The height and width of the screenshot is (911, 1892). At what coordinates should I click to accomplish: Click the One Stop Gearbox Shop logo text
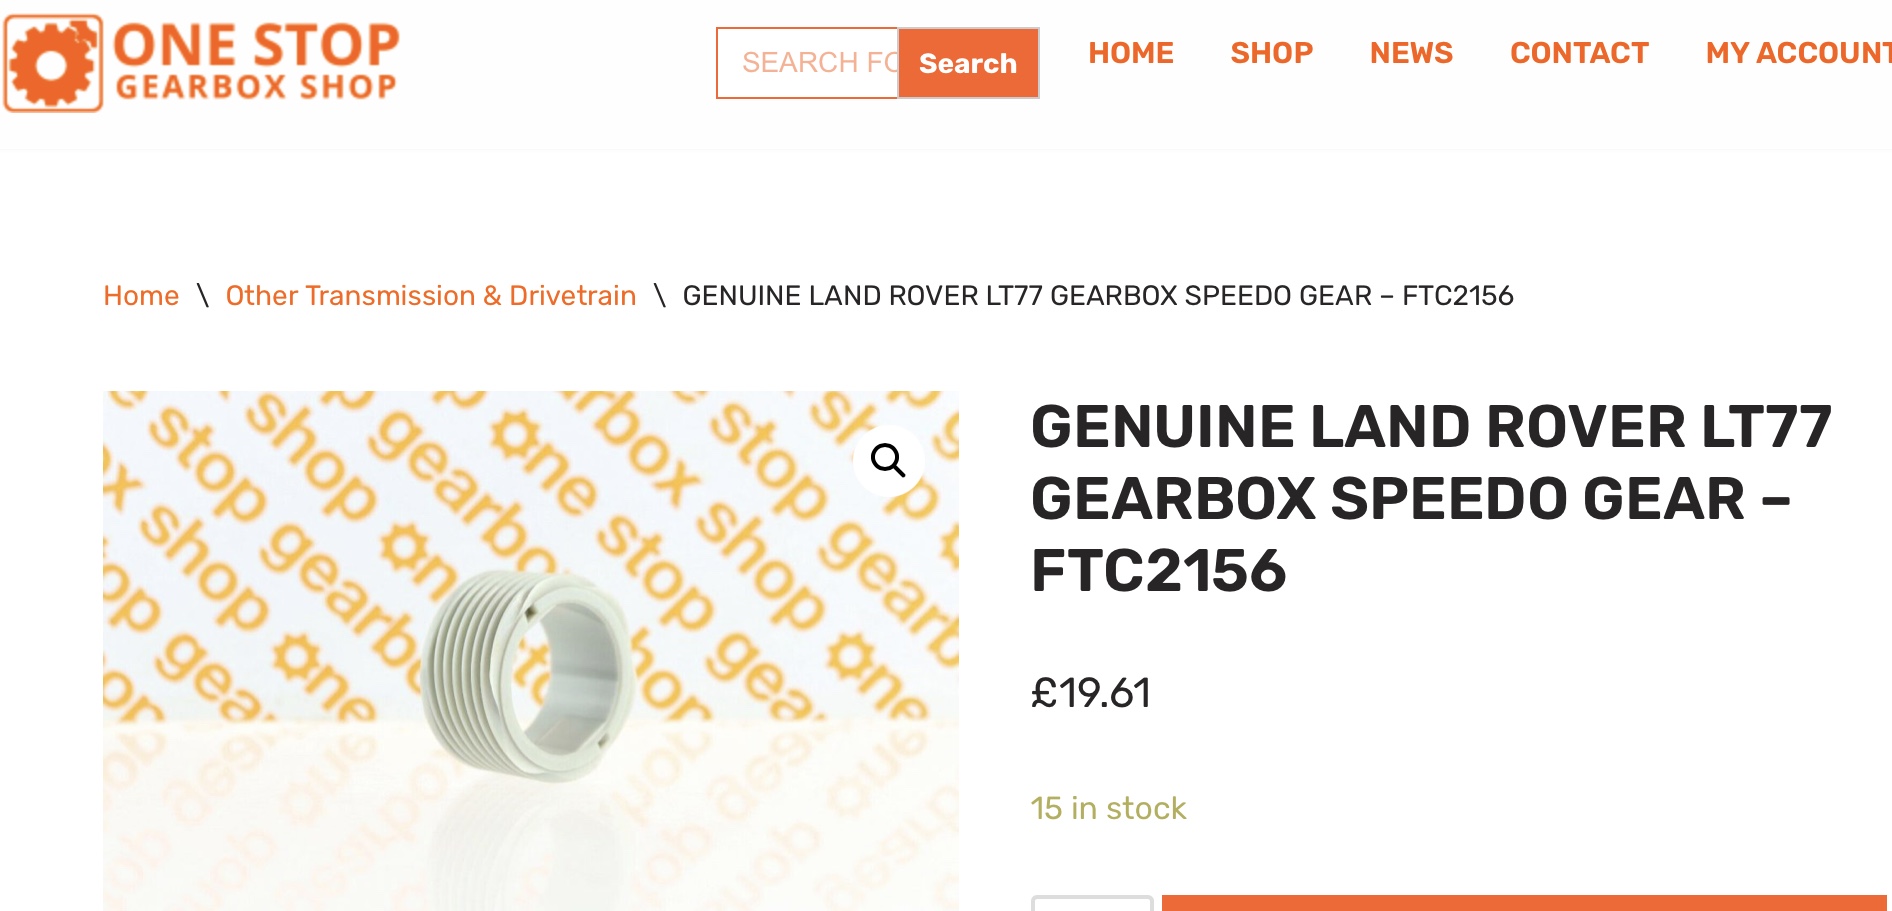(256, 62)
